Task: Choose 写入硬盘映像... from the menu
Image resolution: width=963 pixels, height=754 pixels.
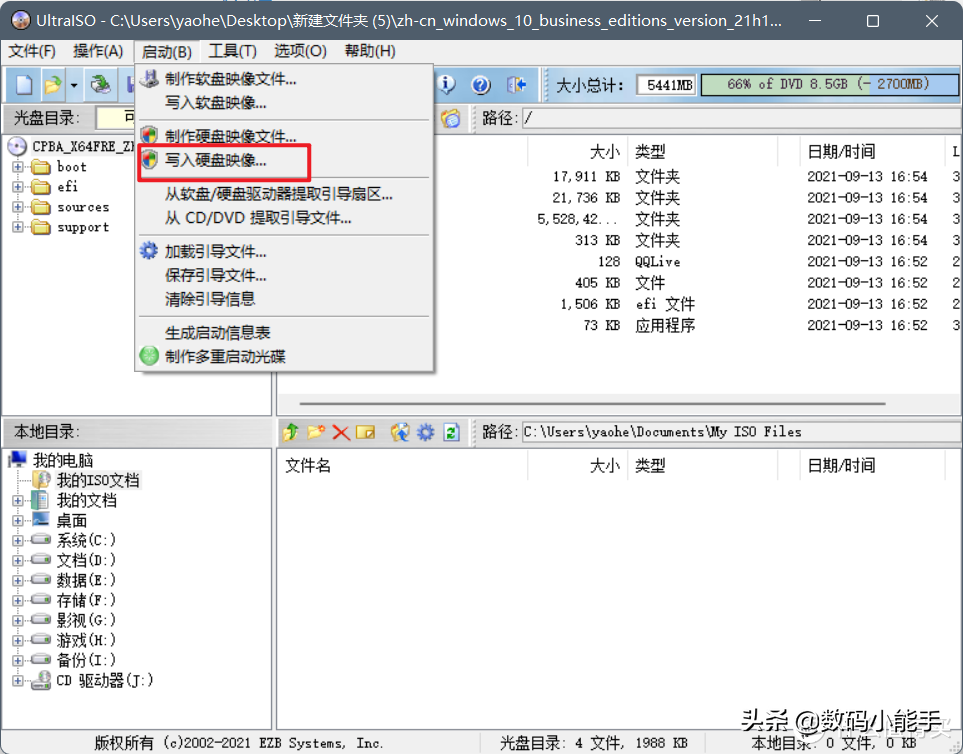Action: [x=284, y=160]
